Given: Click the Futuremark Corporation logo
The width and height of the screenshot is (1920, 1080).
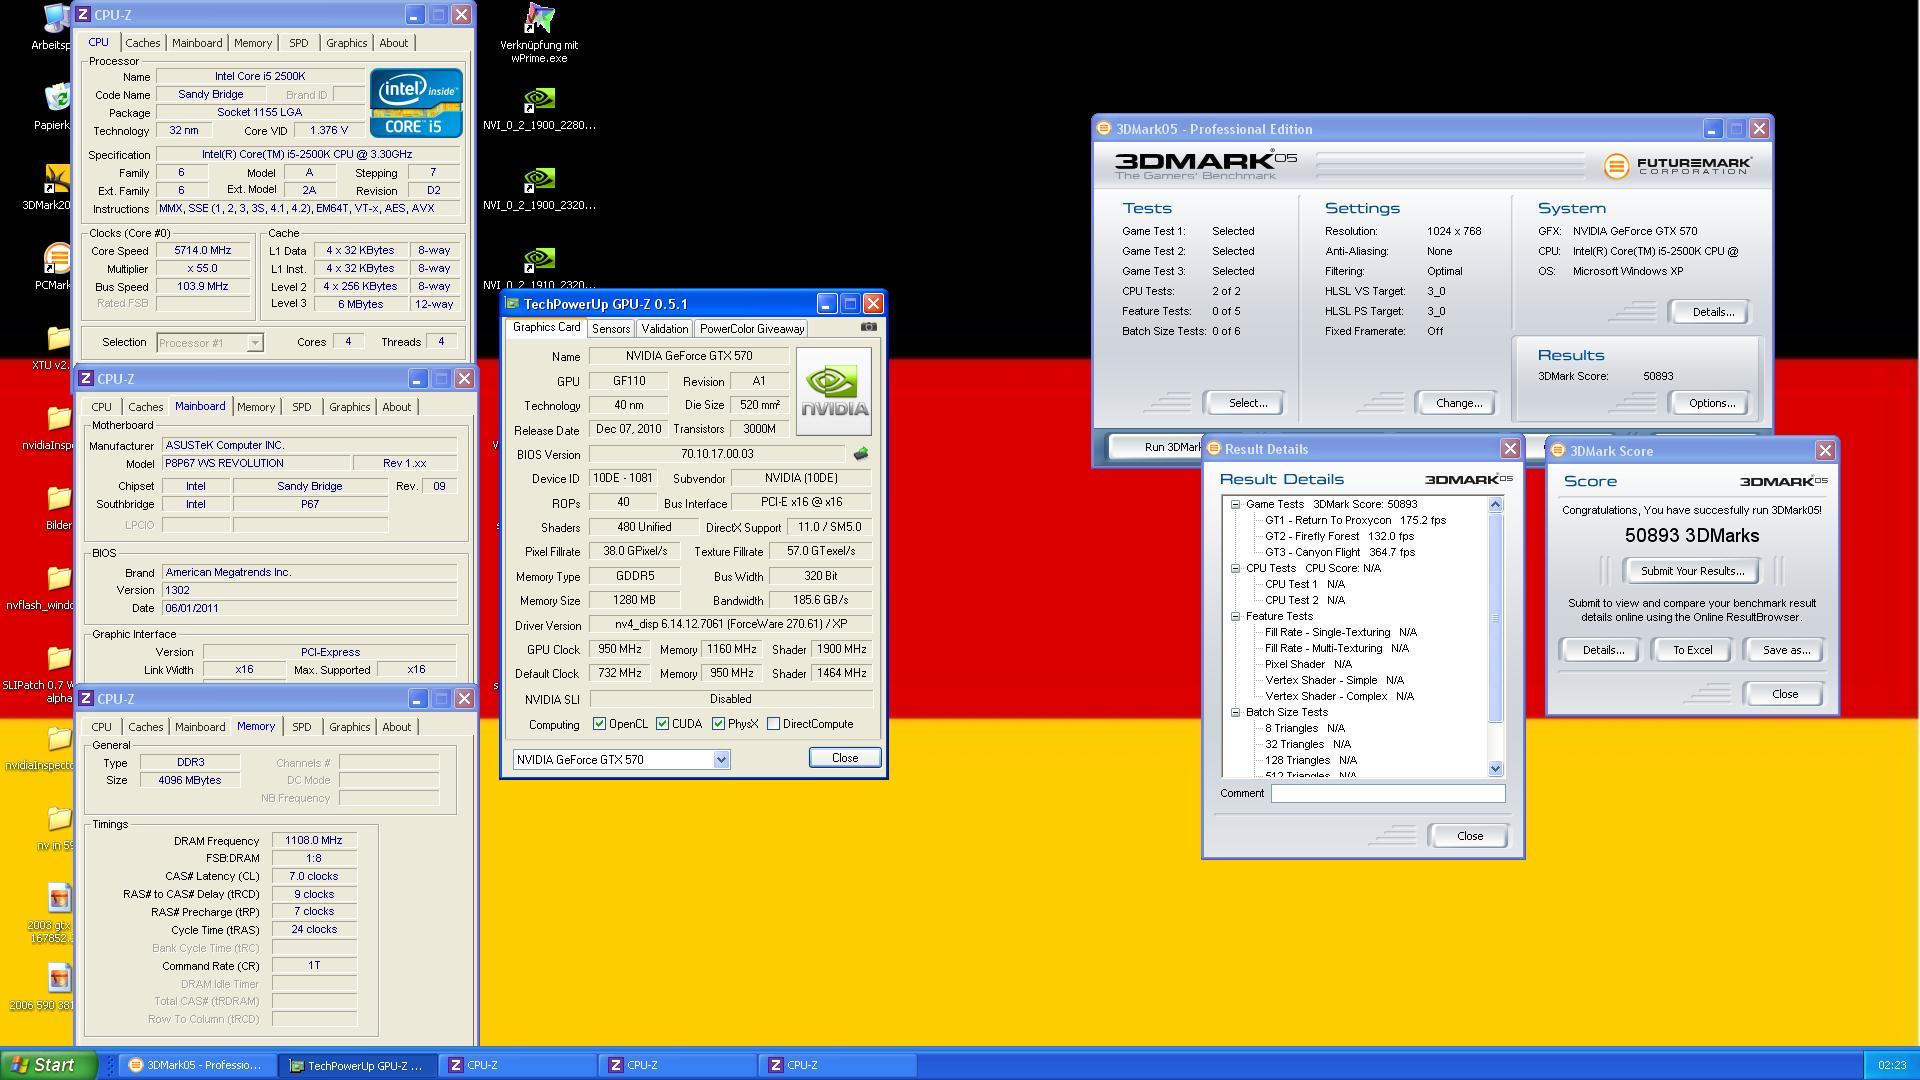Looking at the screenshot, I should 1677,166.
